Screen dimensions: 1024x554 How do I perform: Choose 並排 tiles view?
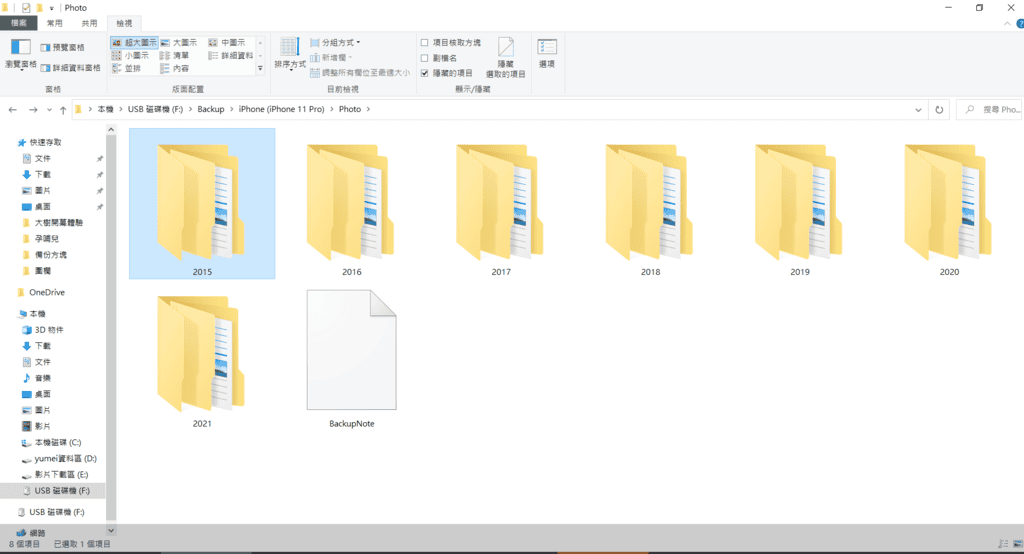[127, 68]
